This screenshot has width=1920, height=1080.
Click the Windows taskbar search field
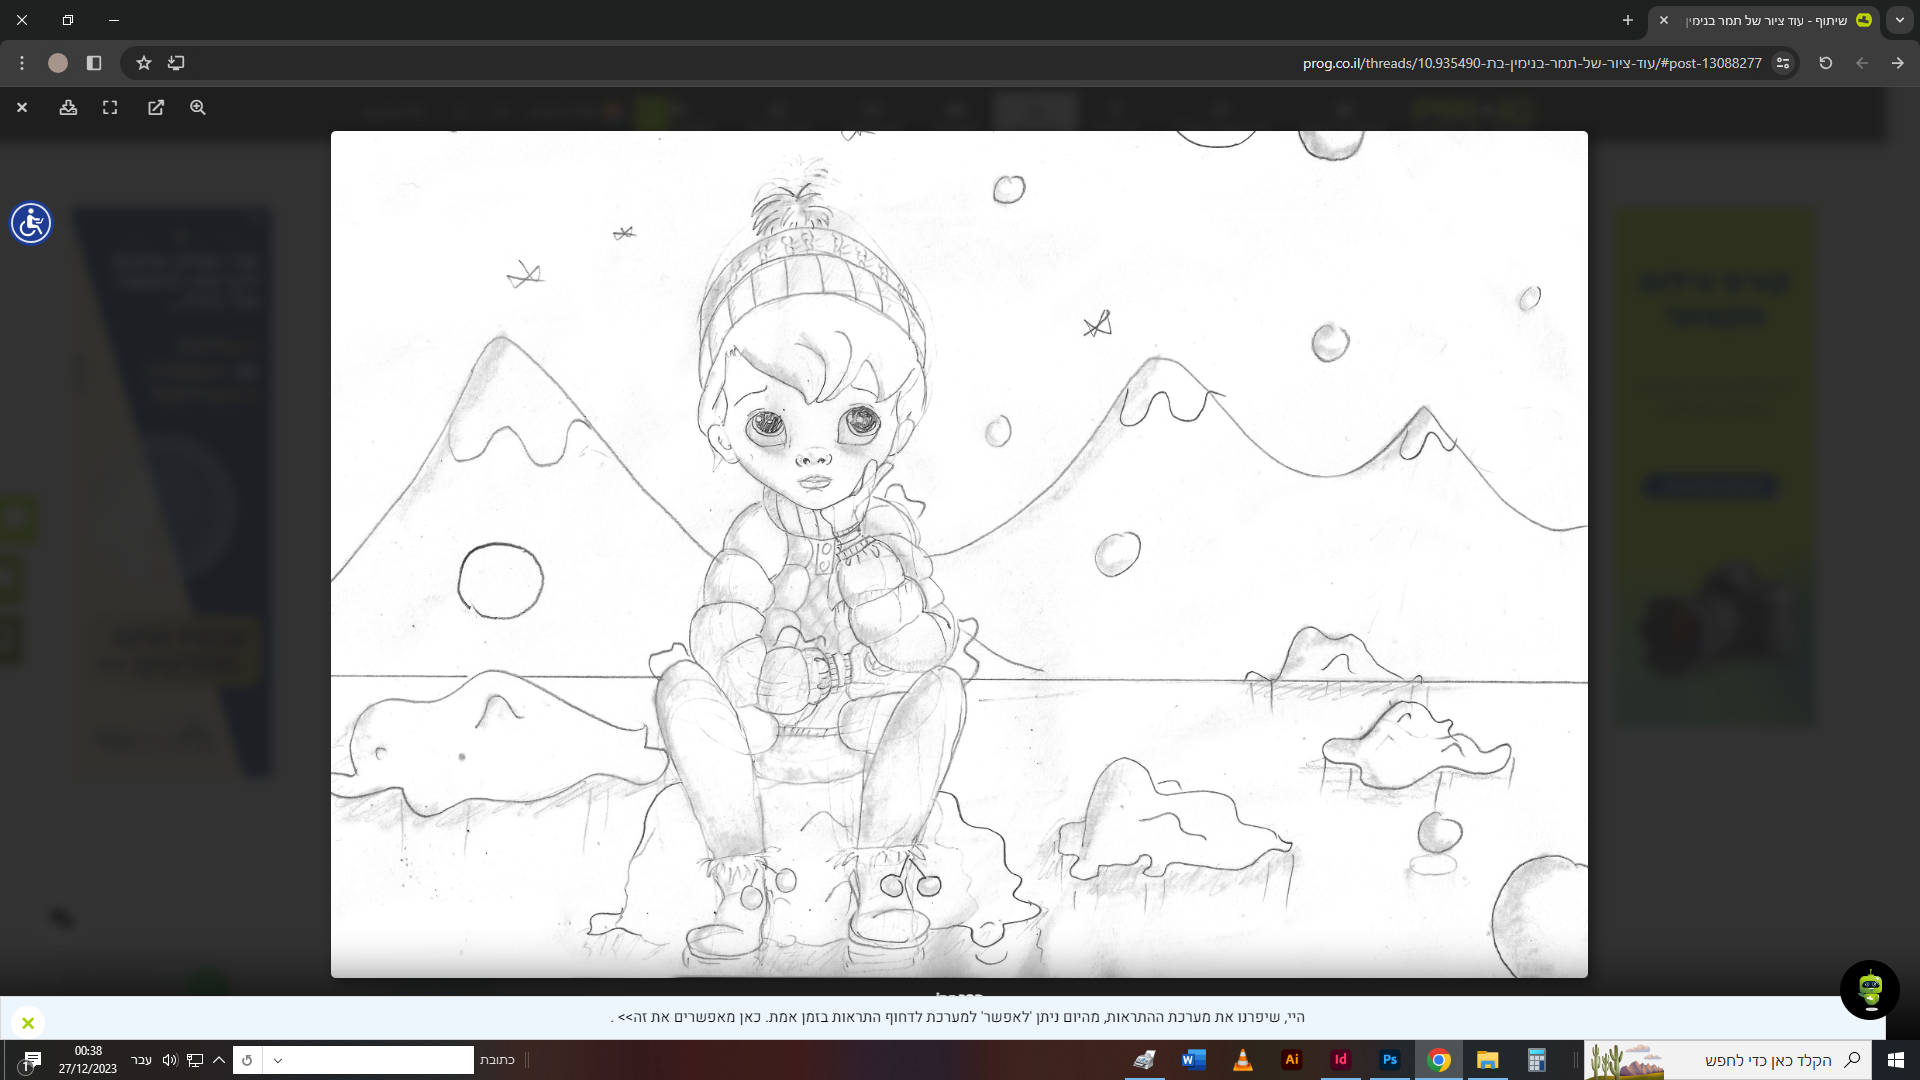point(1767,1060)
